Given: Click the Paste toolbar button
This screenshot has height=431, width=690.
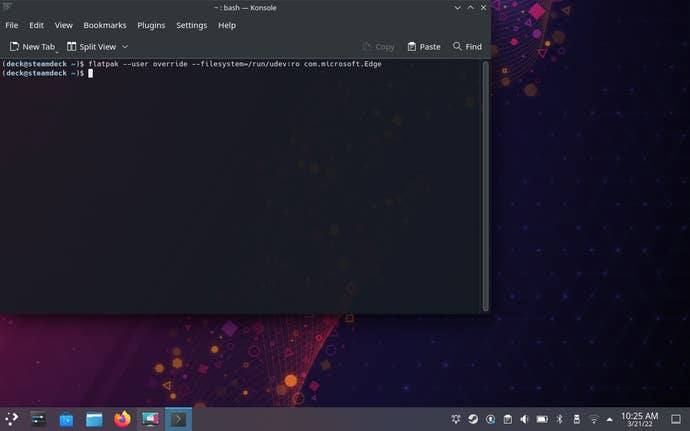Looking at the screenshot, I should [424, 47].
